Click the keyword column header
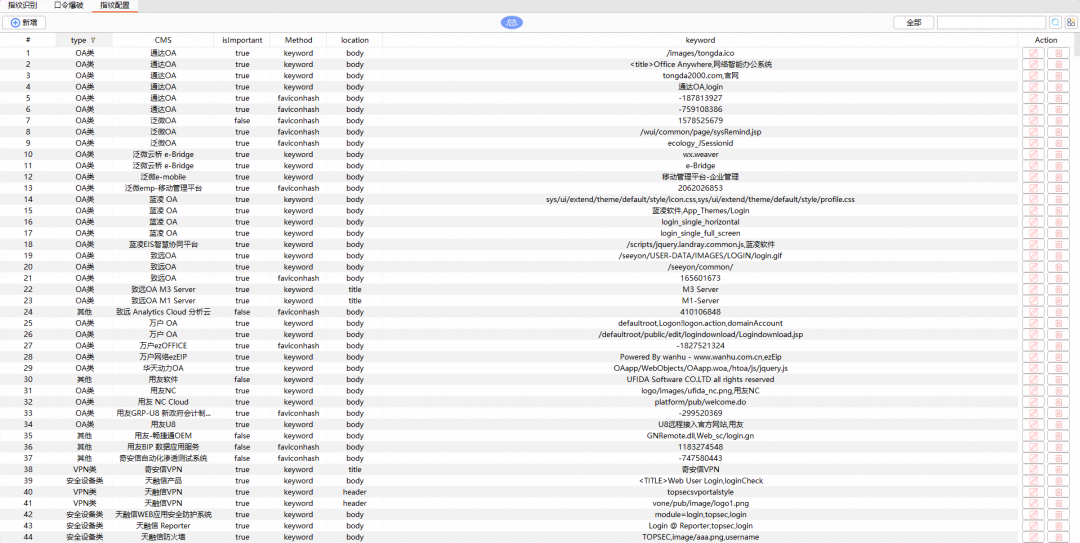This screenshot has height=543, width=1080. [x=700, y=40]
